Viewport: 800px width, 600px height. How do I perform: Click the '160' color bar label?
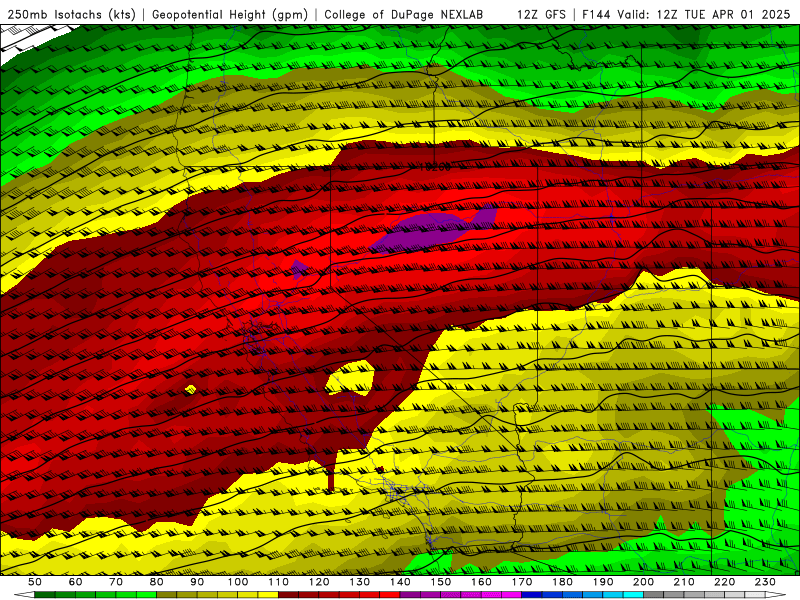[481, 582]
